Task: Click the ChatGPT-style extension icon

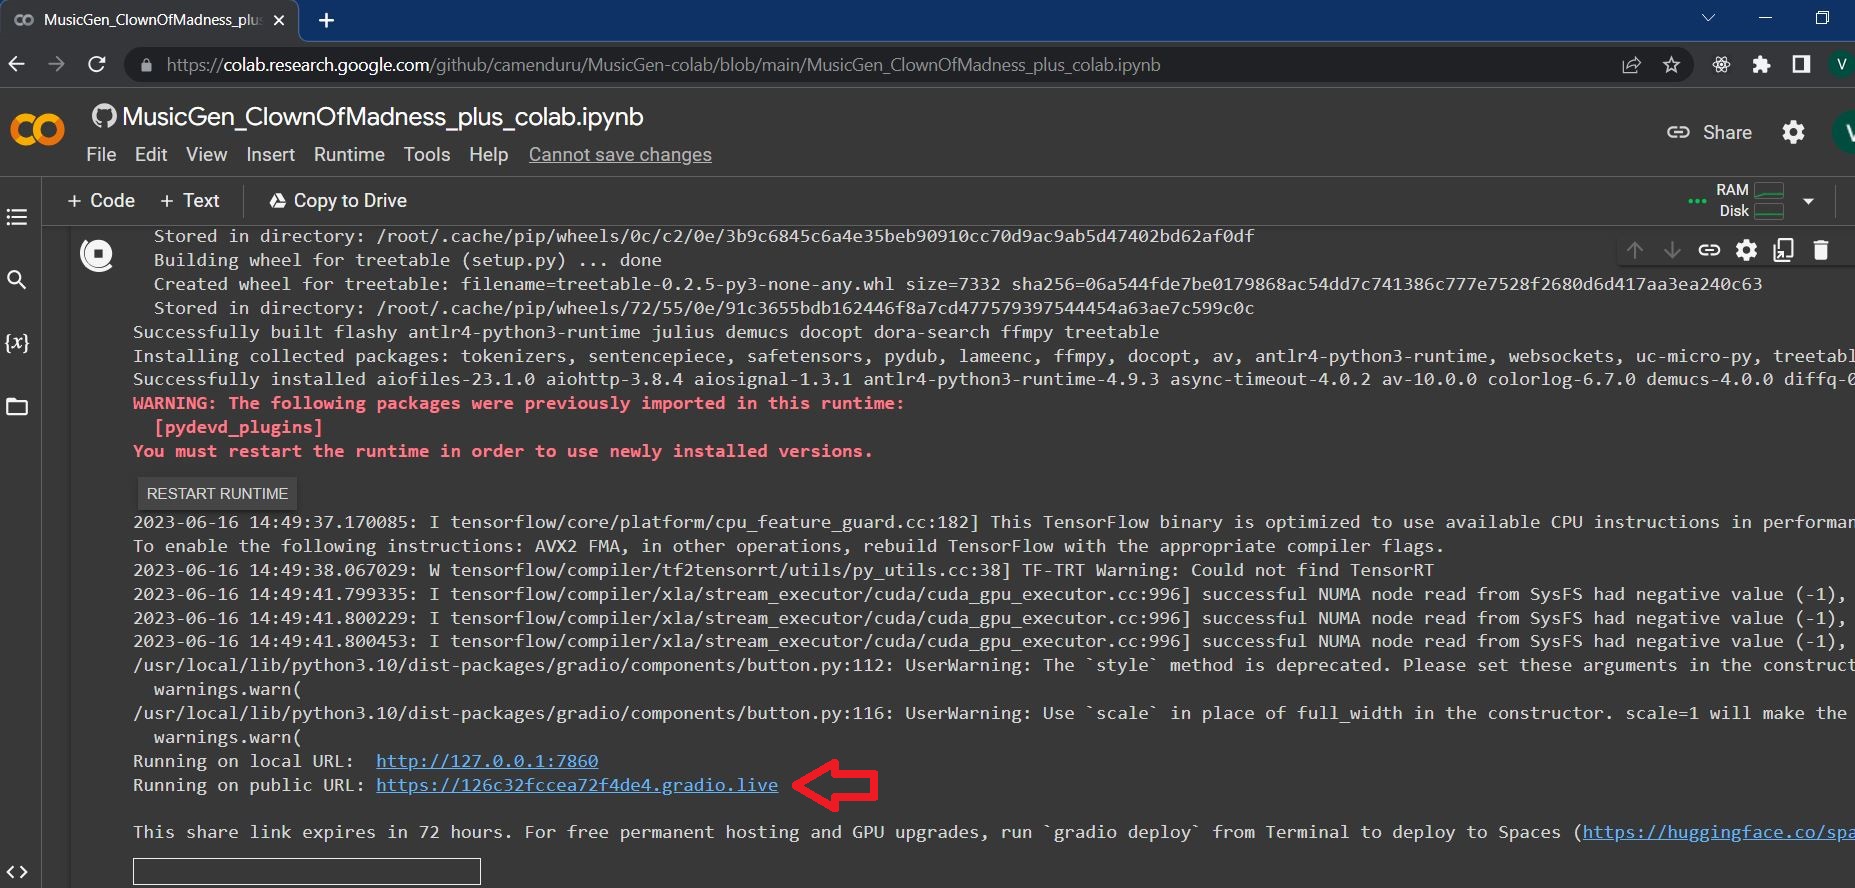Action: (x=1721, y=65)
